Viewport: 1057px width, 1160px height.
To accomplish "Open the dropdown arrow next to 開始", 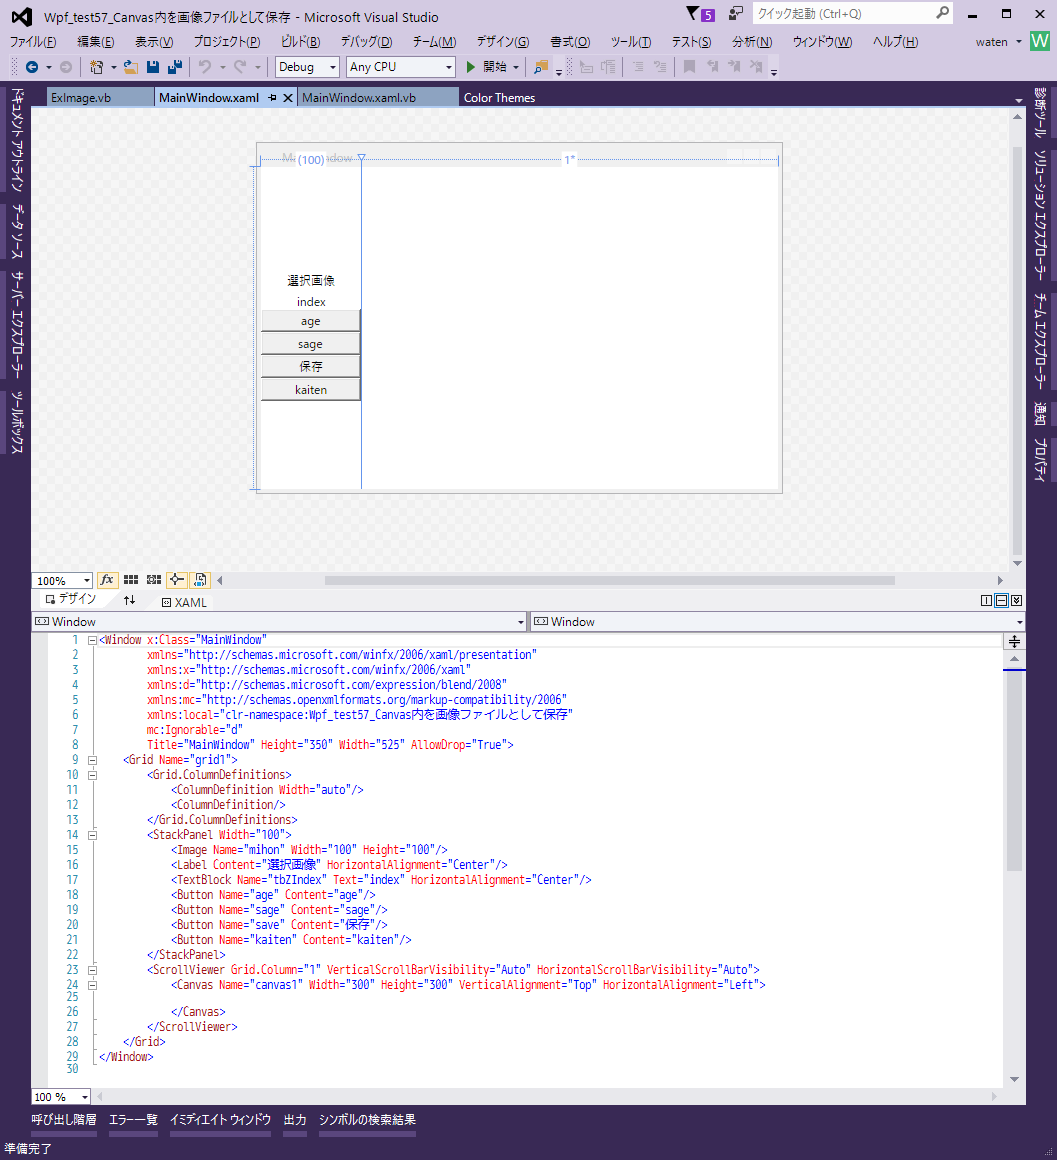I will pyautogui.click(x=516, y=67).
